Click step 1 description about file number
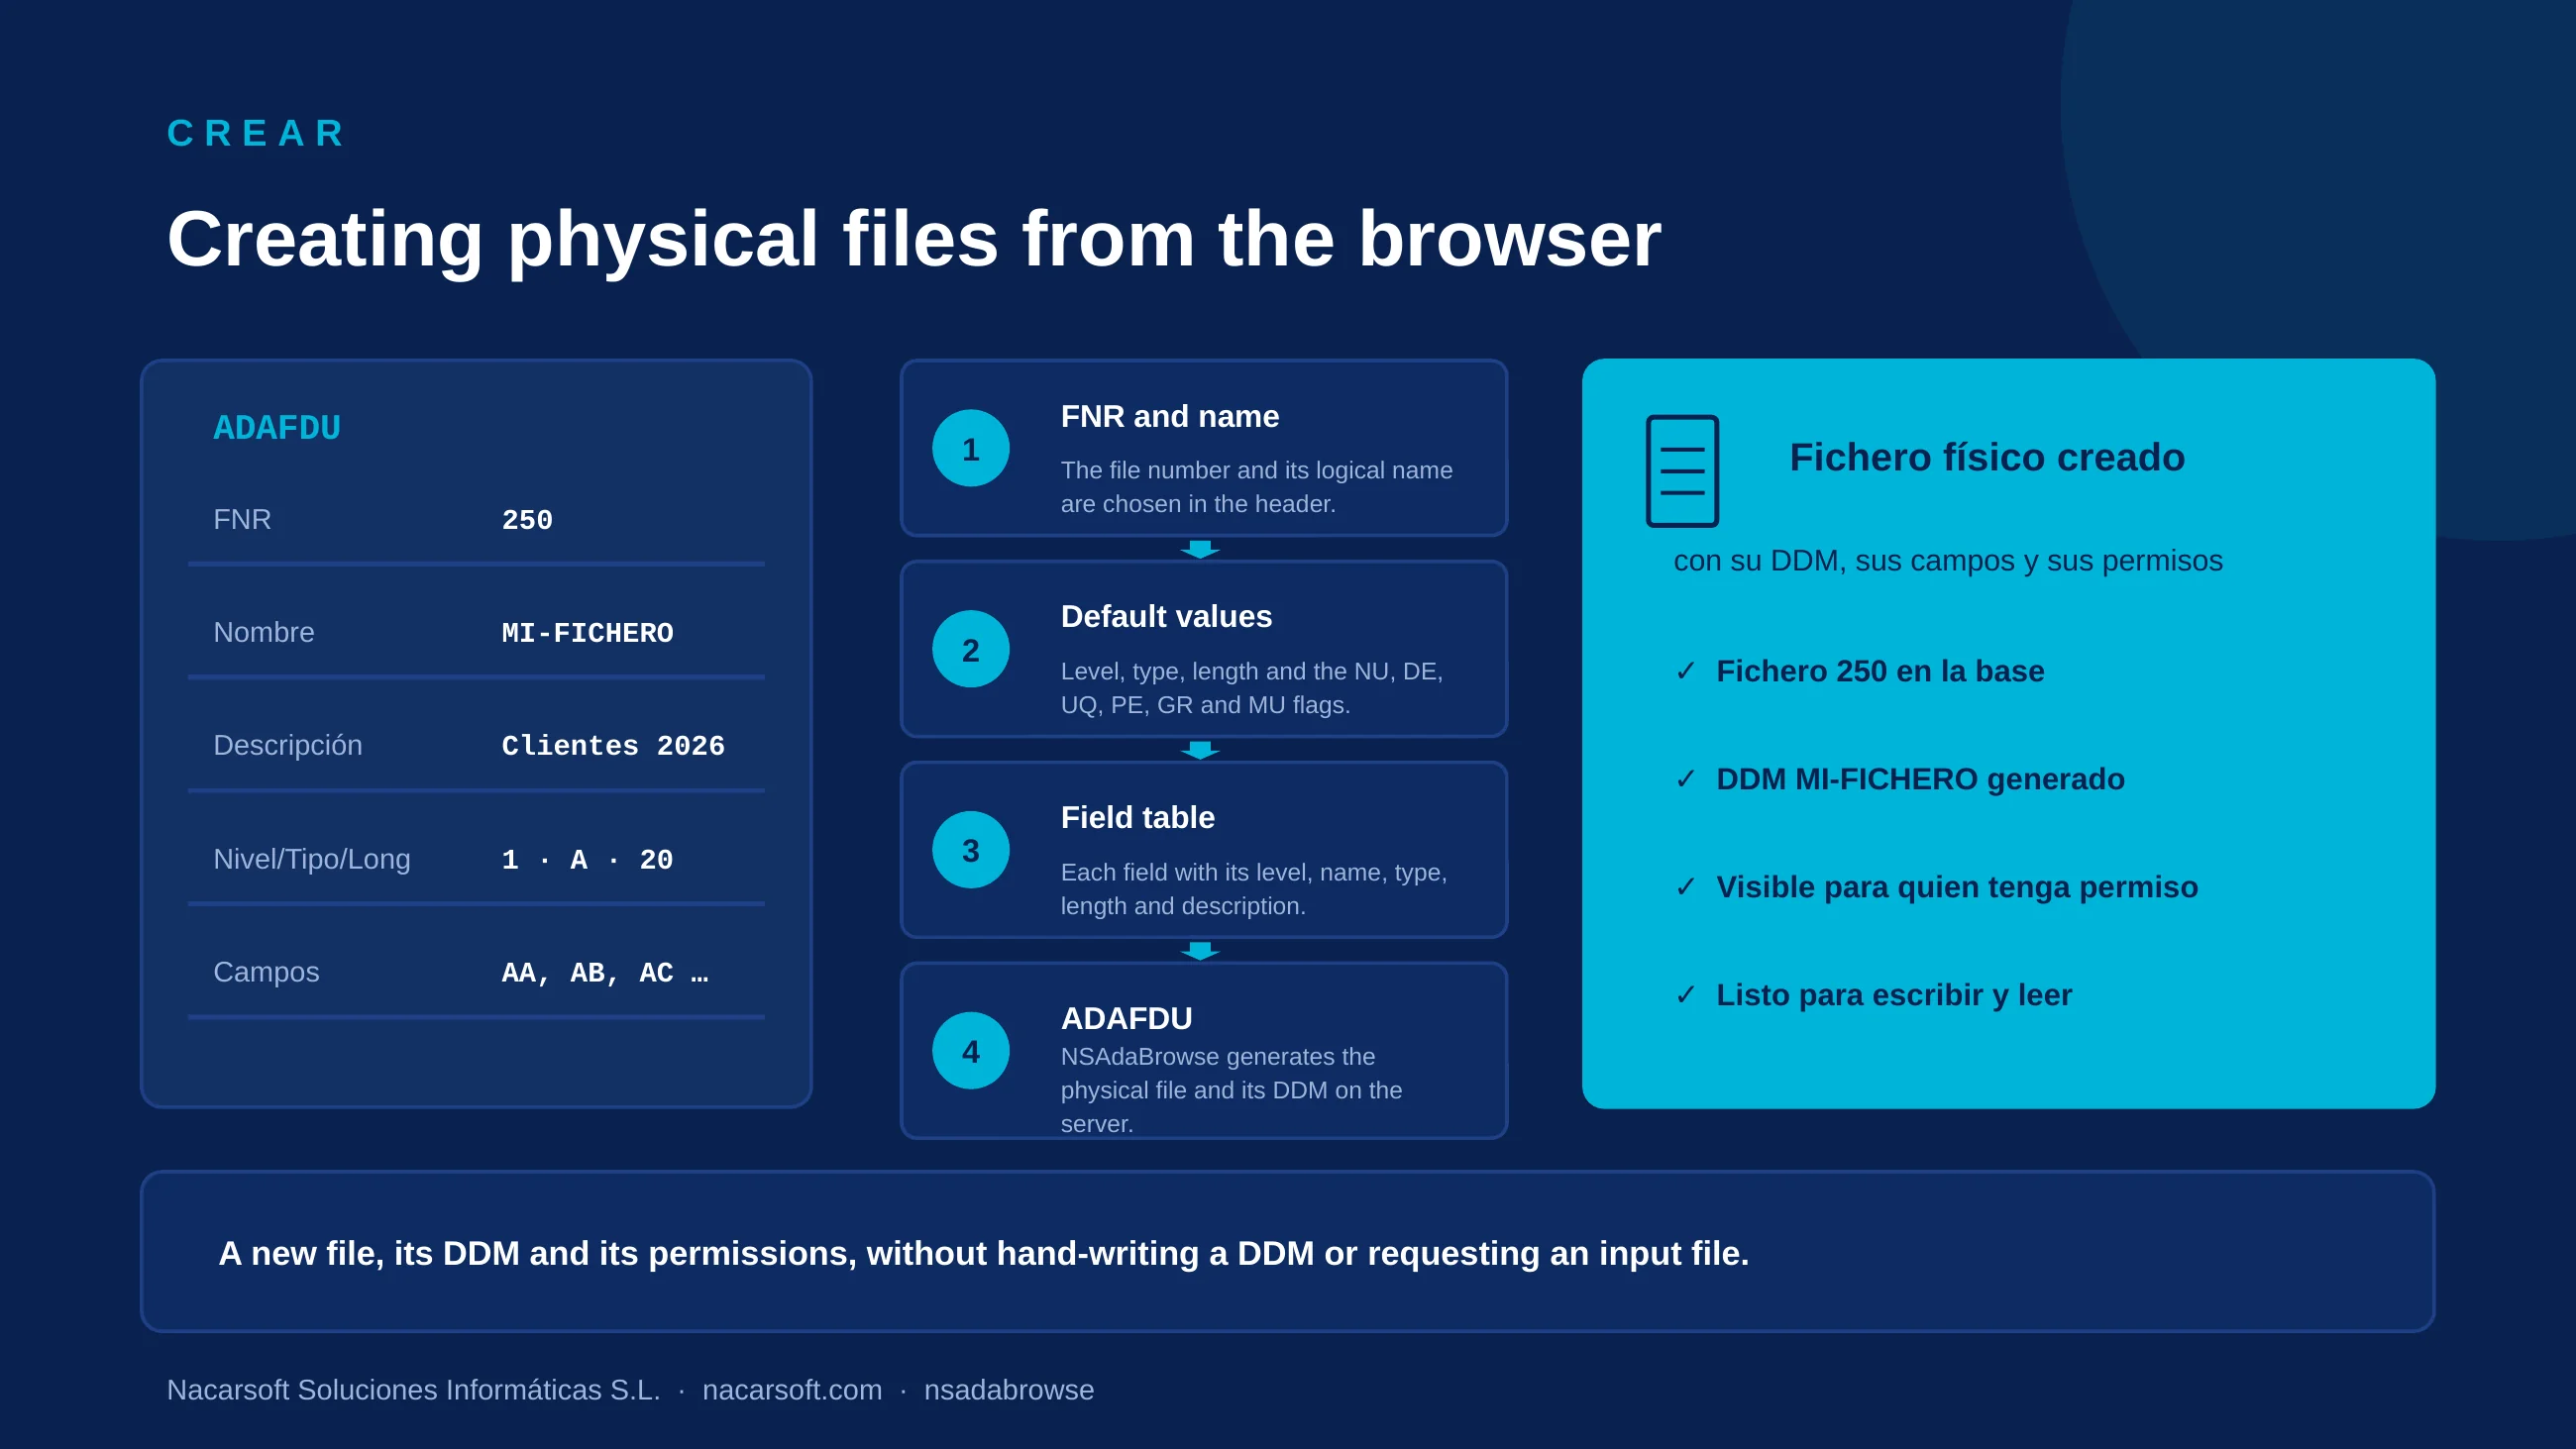The image size is (2576, 1449). tap(1256, 487)
